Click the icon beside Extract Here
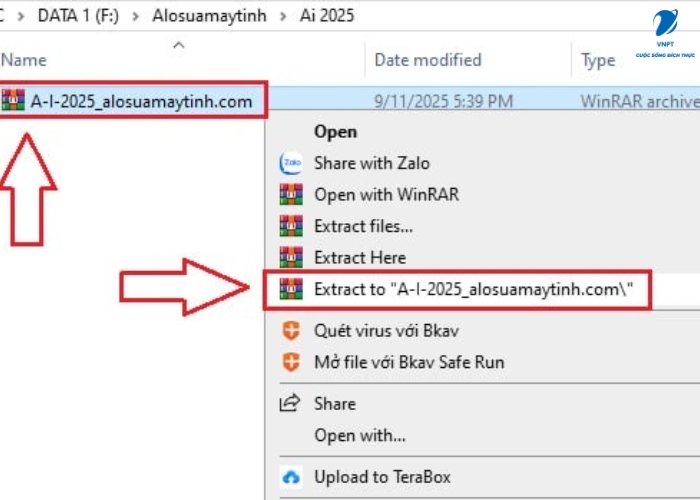The width and height of the screenshot is (700, 500). coord(291,257)
